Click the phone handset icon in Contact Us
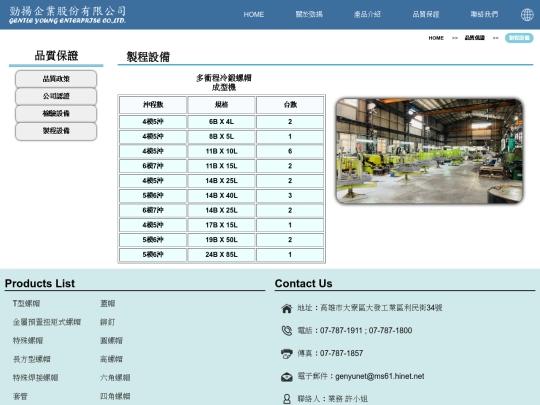The image size is (540, 405). point(287,331)
